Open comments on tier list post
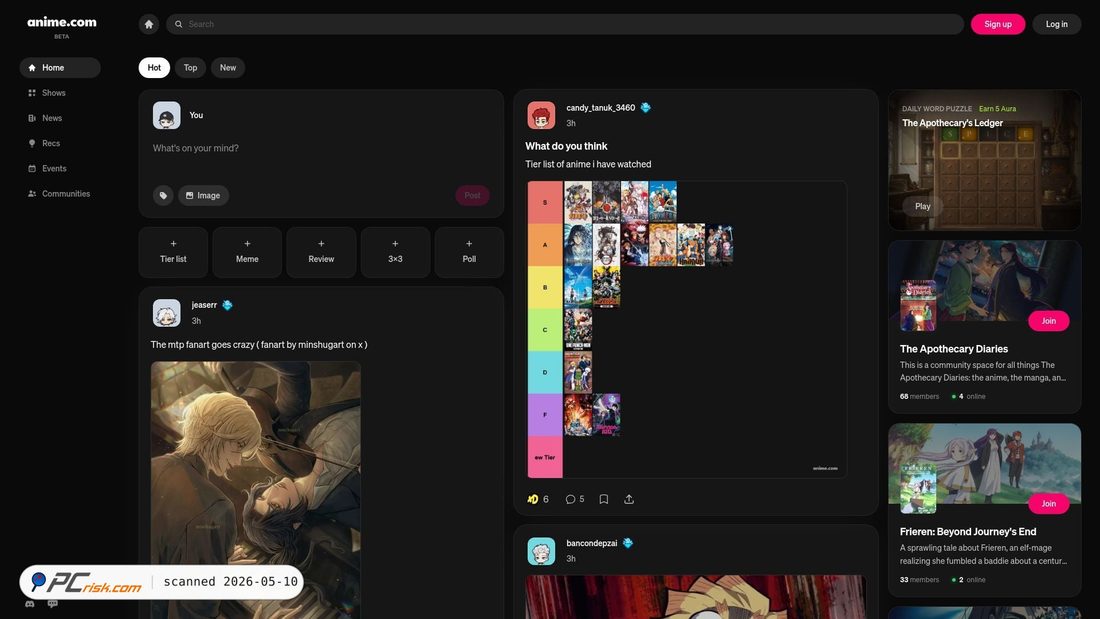 coord(575,499)
